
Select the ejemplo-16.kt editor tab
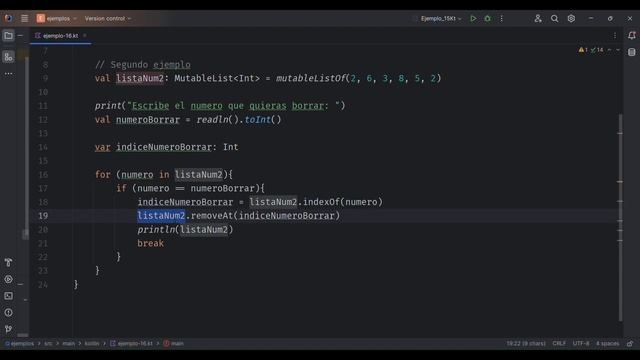pyautogui.click(x=60, y=36)
